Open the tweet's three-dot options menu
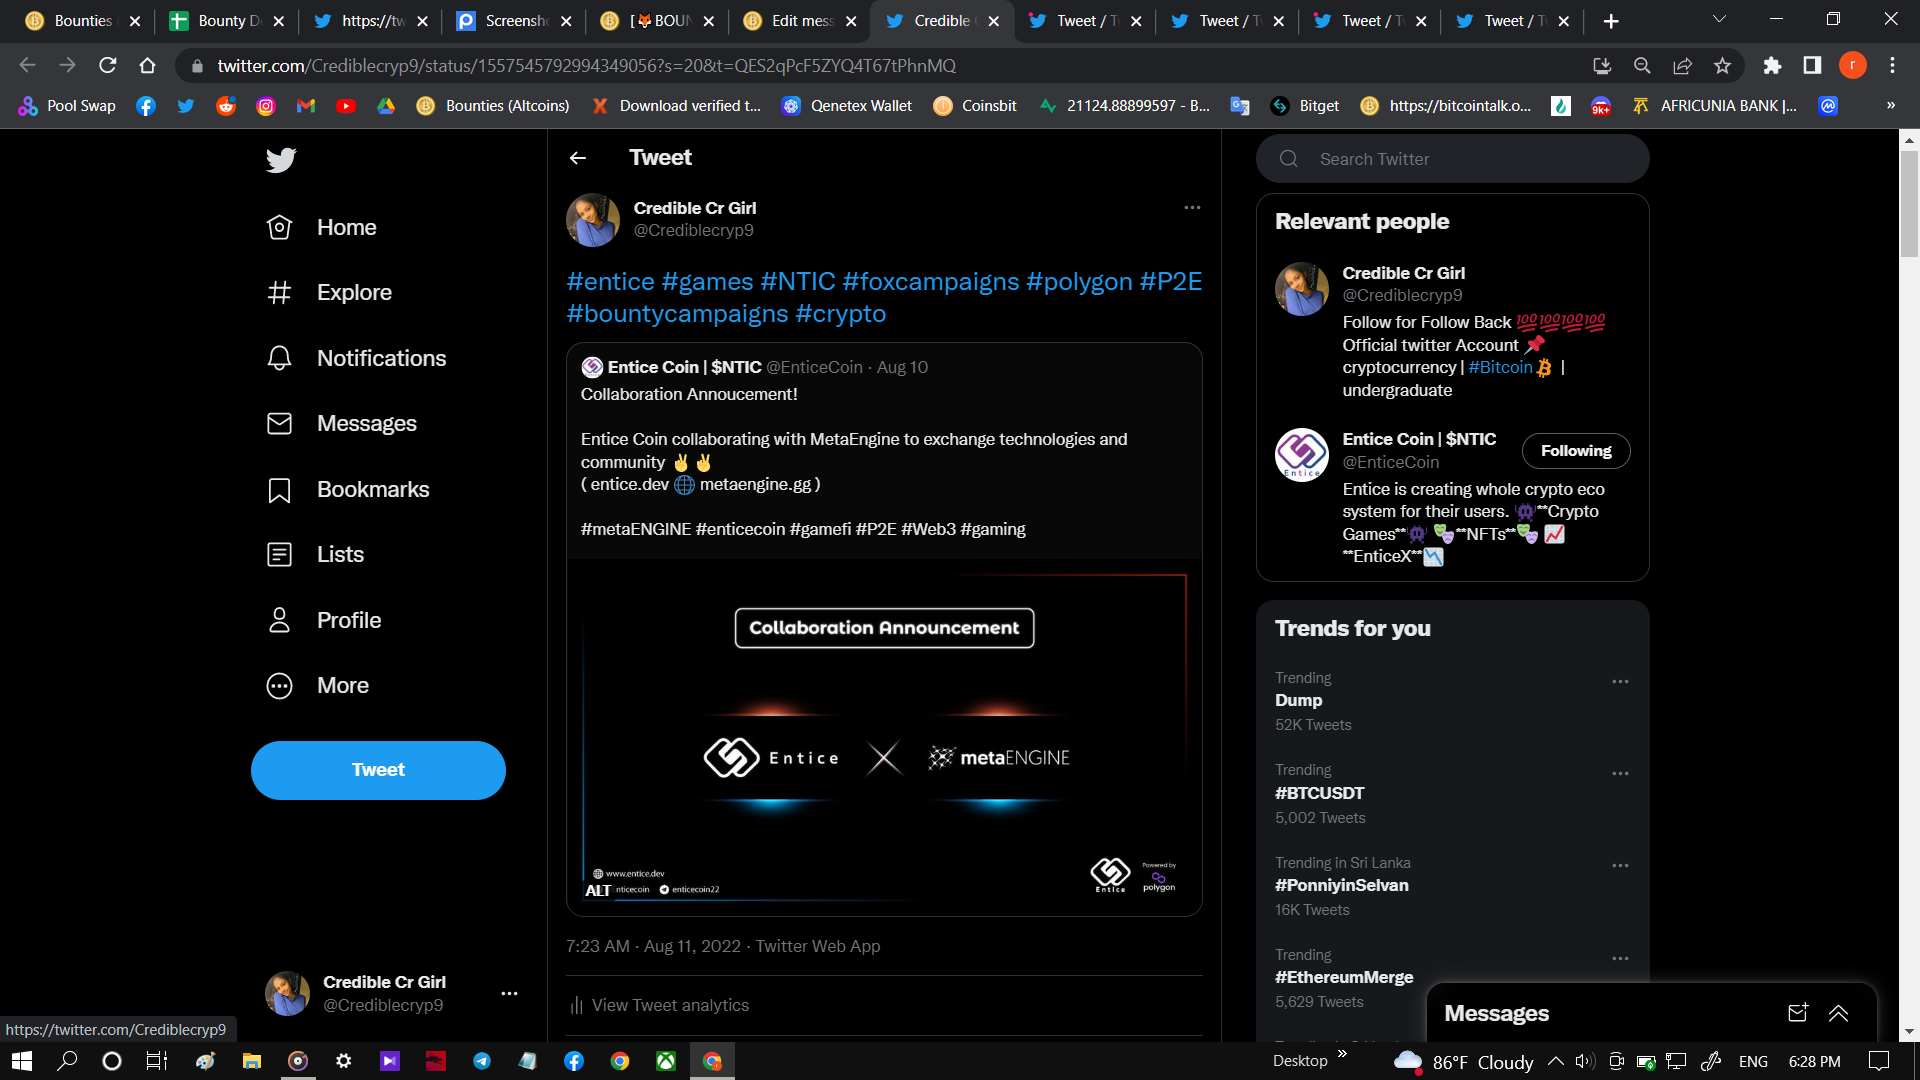The width and height of the screenshot is (1920, 1080). [1192, 208]
